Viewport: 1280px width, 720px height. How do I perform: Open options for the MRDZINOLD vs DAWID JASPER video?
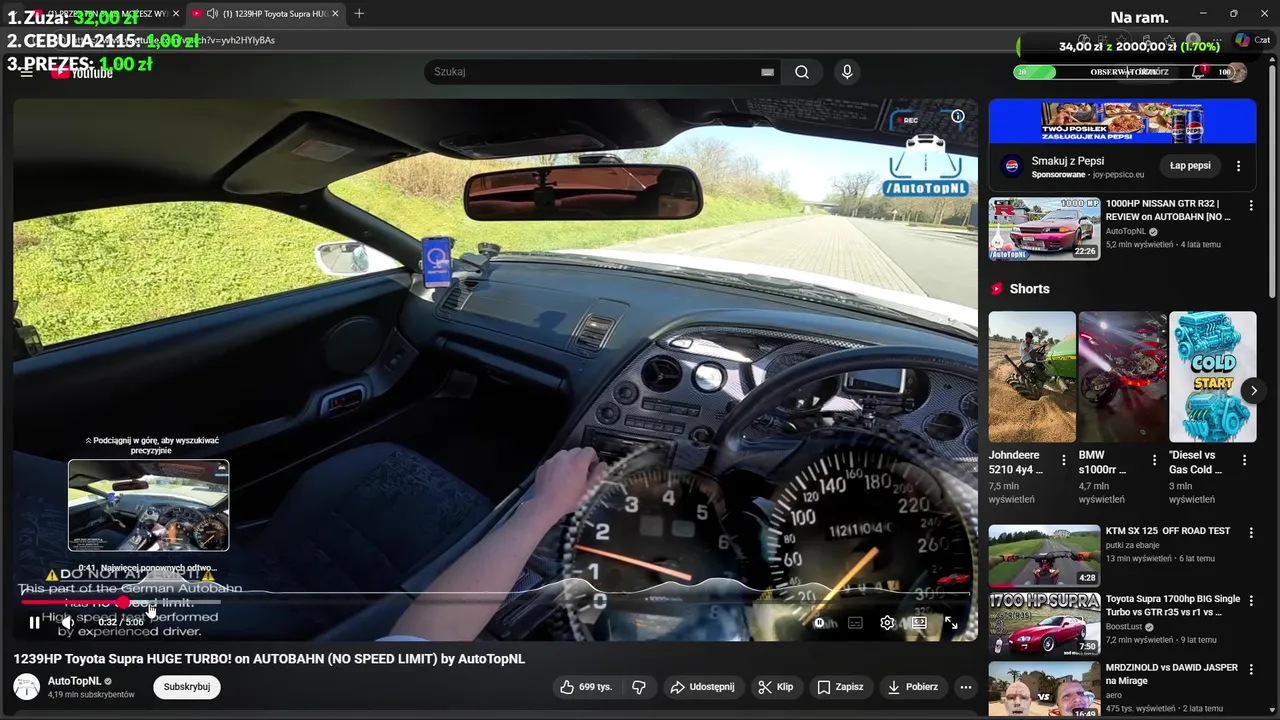1250,668
